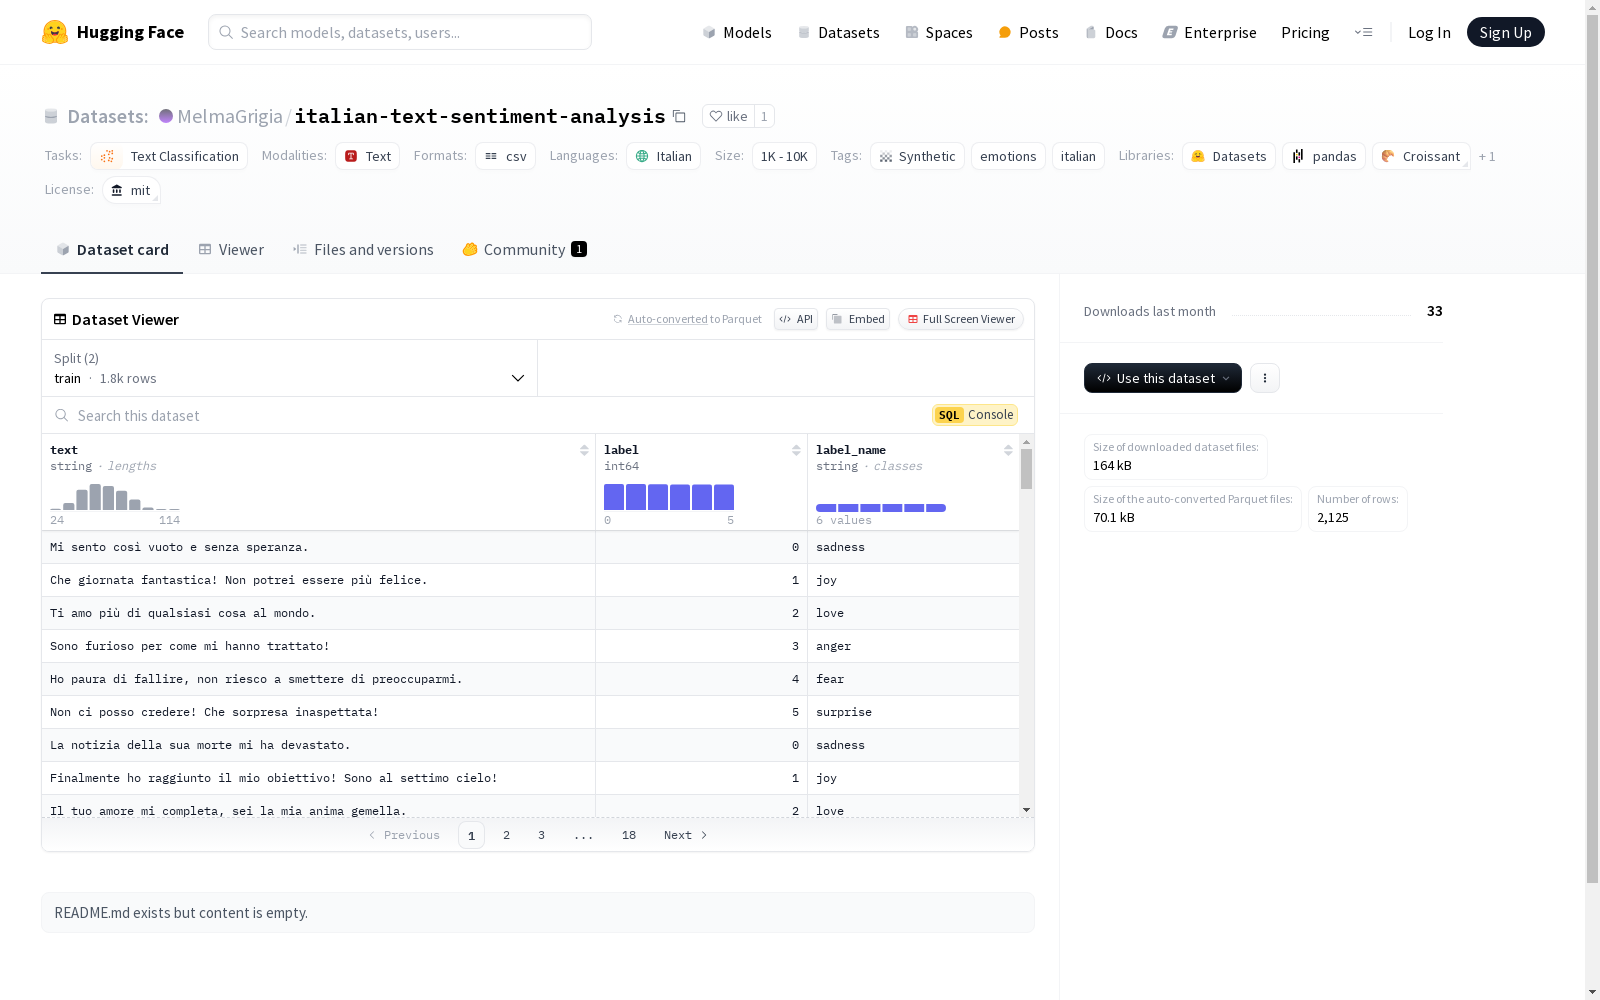Click the Synthetic tag
Screen dimensions: 1600x1000
coord(917,156)
